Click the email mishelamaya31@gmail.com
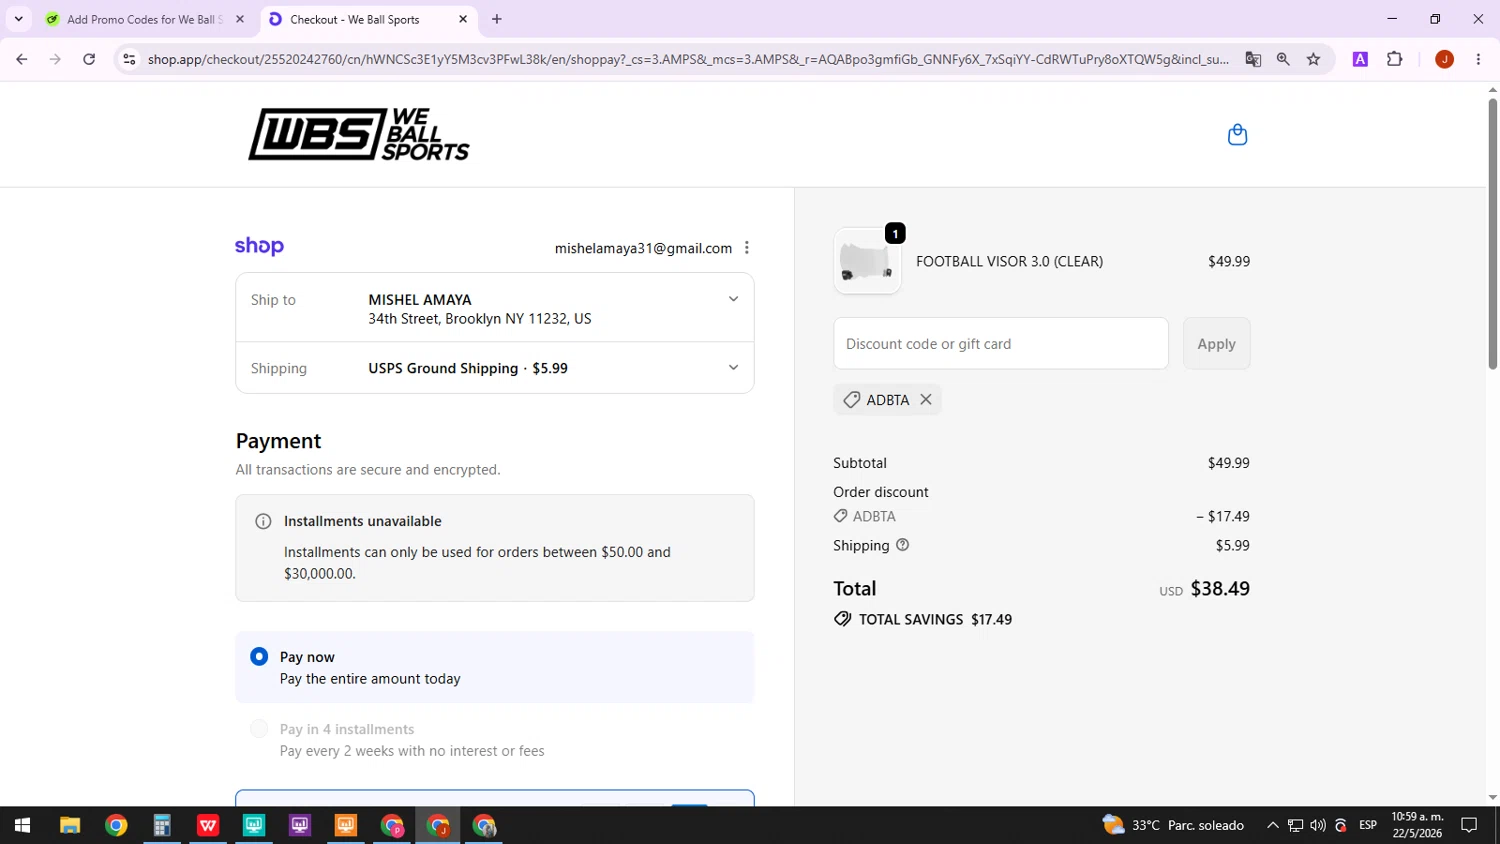The width and height of the screenshot is (1500, 844). click(x=643, y=248)
